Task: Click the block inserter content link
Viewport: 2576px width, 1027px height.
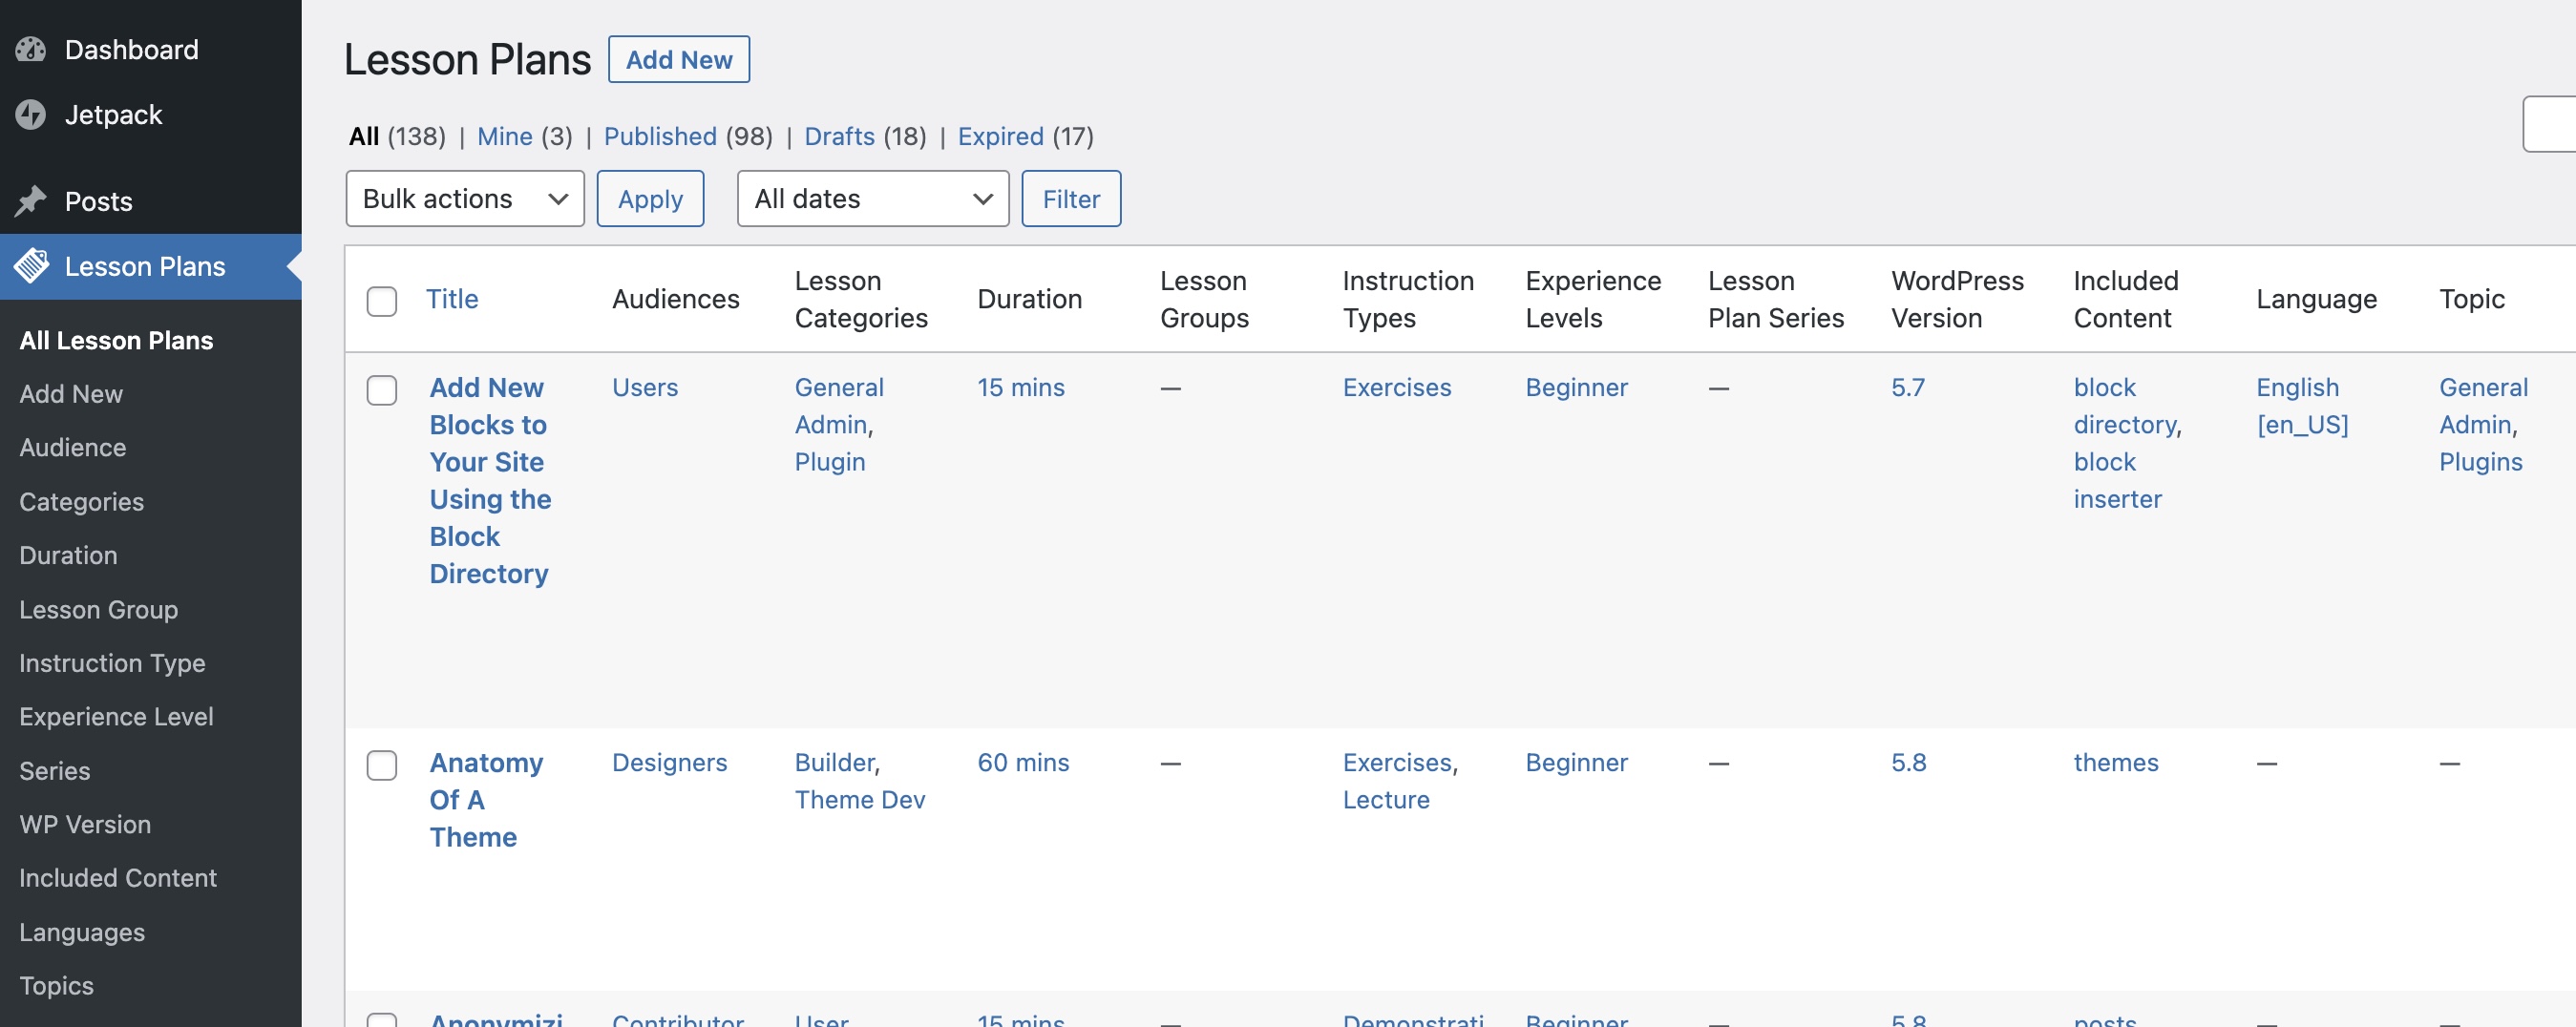Action: [2117, 480]
